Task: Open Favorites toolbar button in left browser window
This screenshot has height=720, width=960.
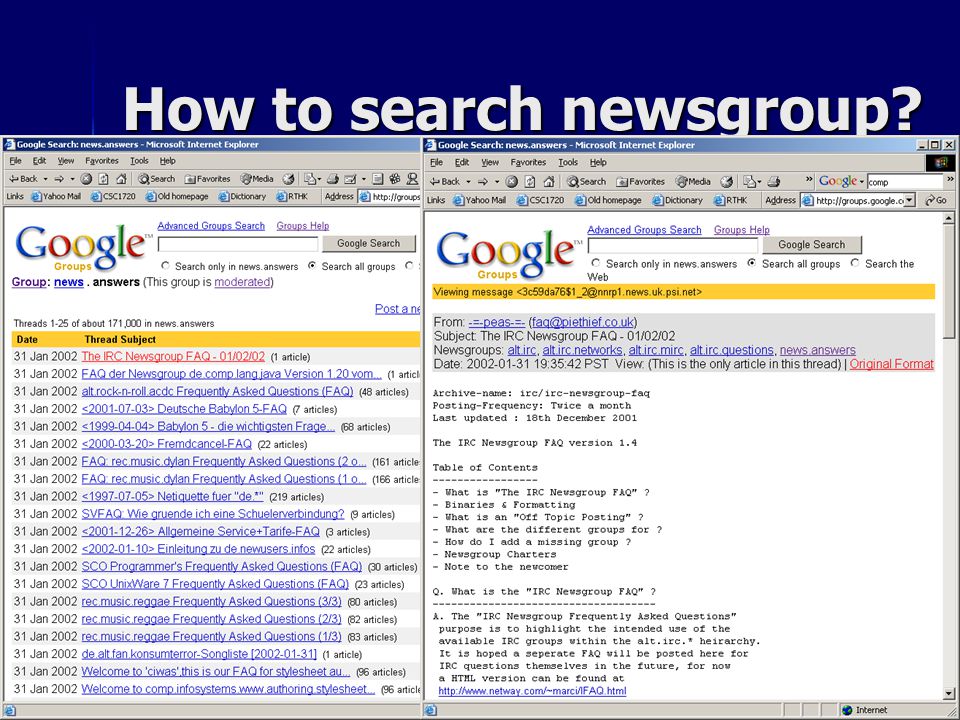Action: click(207, 179)
